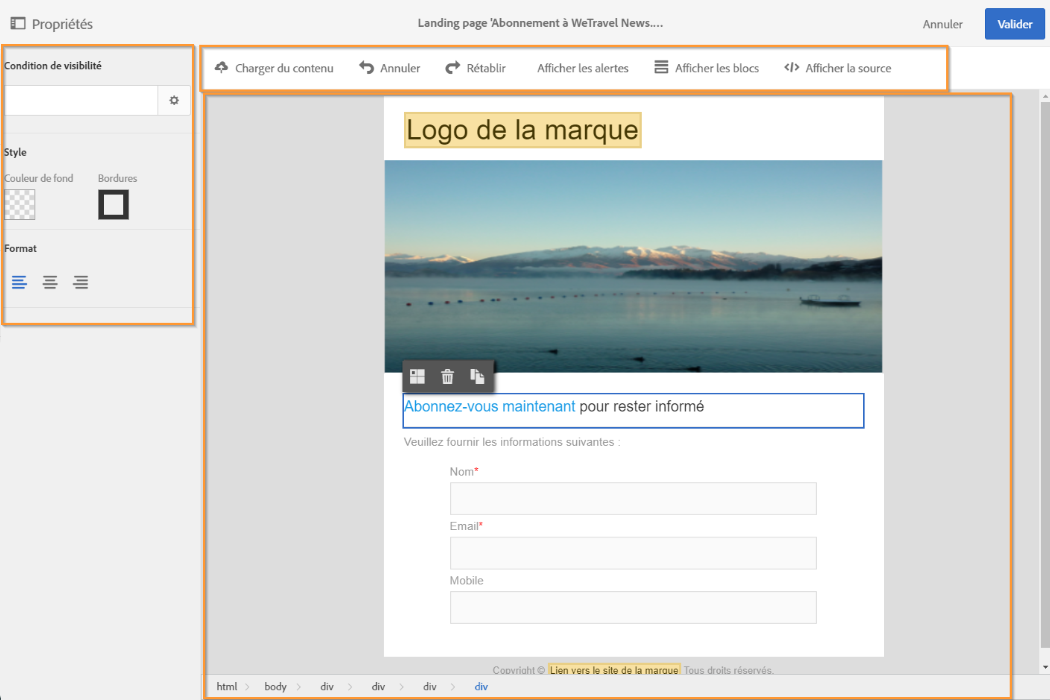Screen dimensions: 1050x700
Task: Click the Charger du contenu cloud icon
Action: 221,68
